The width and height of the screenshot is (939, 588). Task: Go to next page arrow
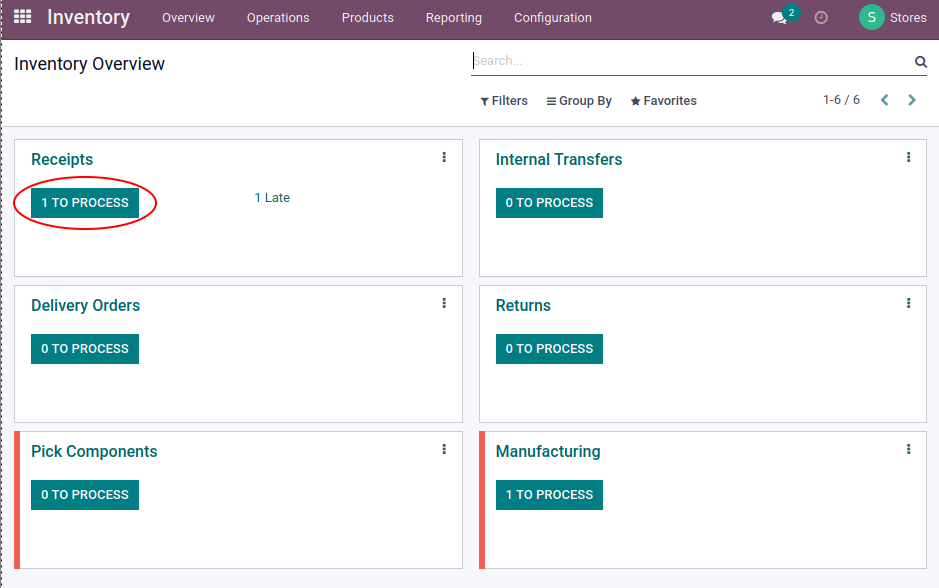[911, 100]
